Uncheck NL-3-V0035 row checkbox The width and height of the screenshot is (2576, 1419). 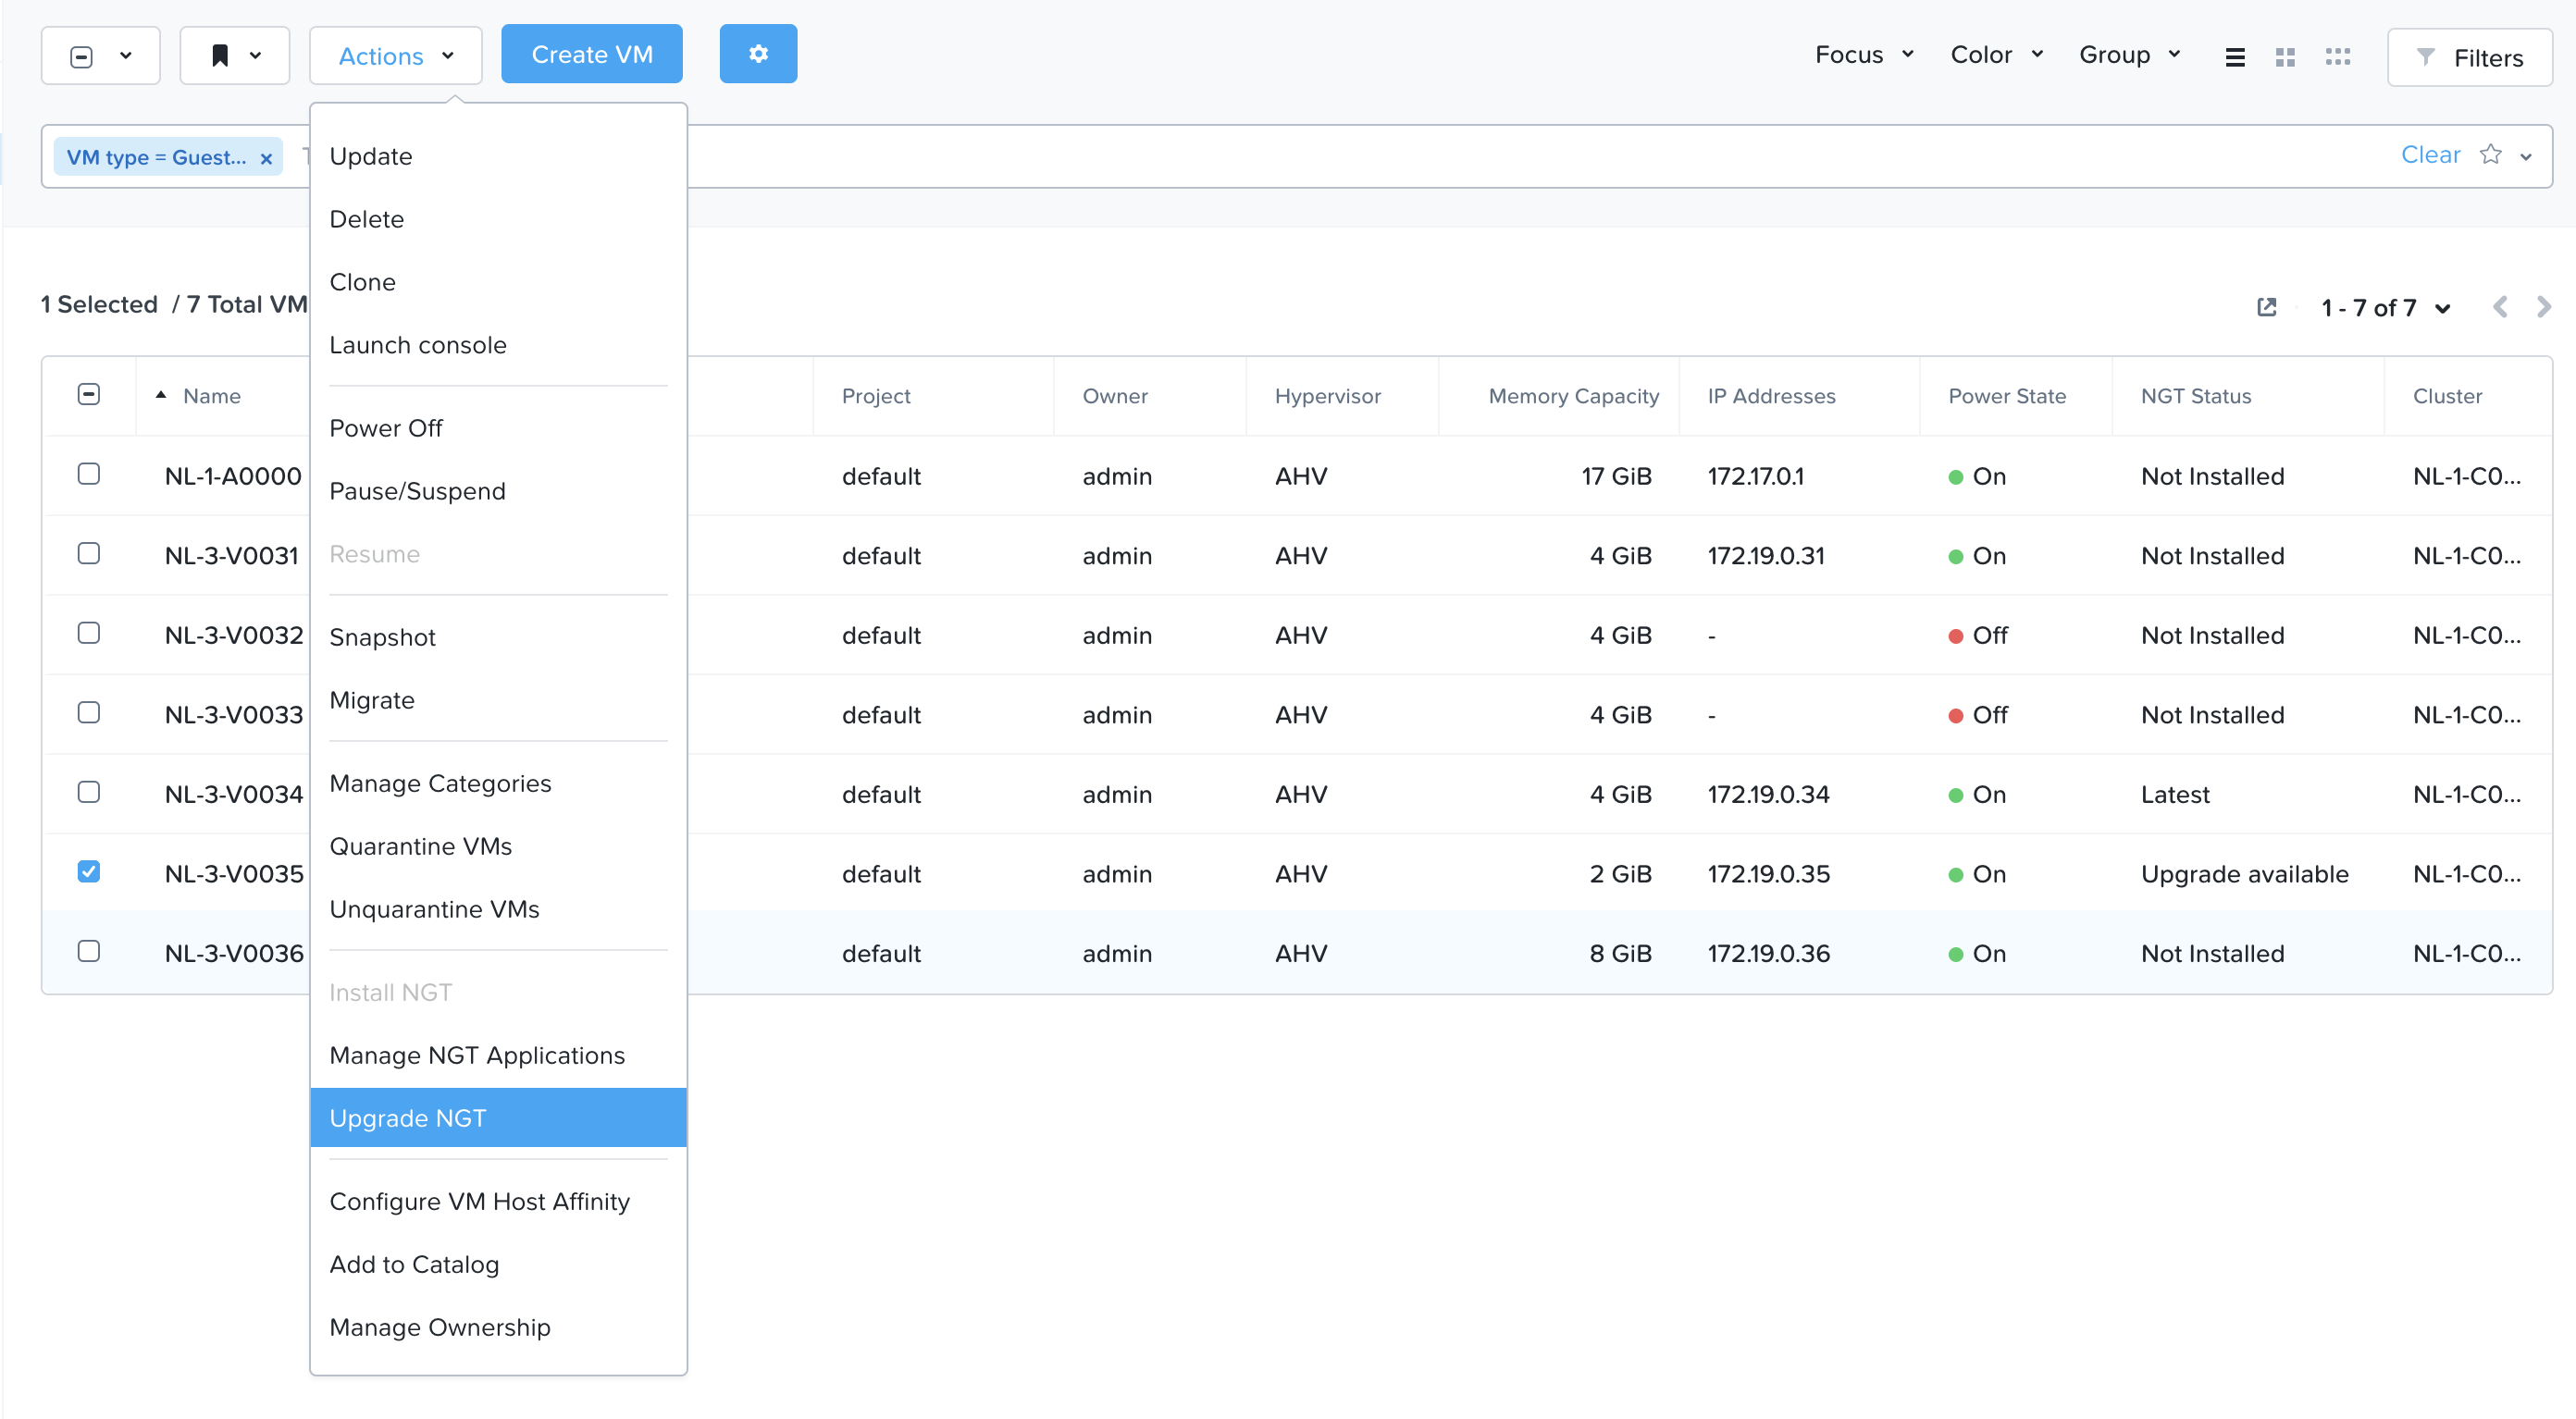pyautogui.click(x=89, y=872)
